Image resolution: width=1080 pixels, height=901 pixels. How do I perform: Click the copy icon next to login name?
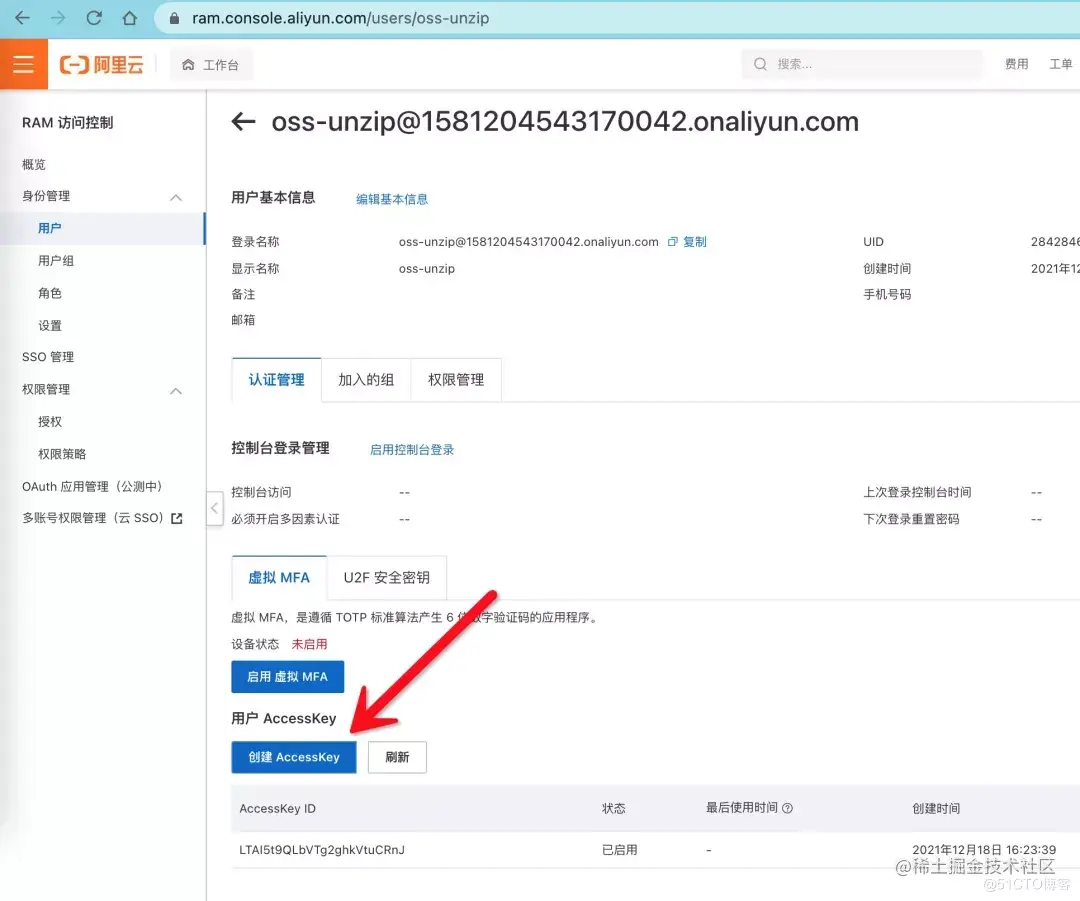coord(672,242)
